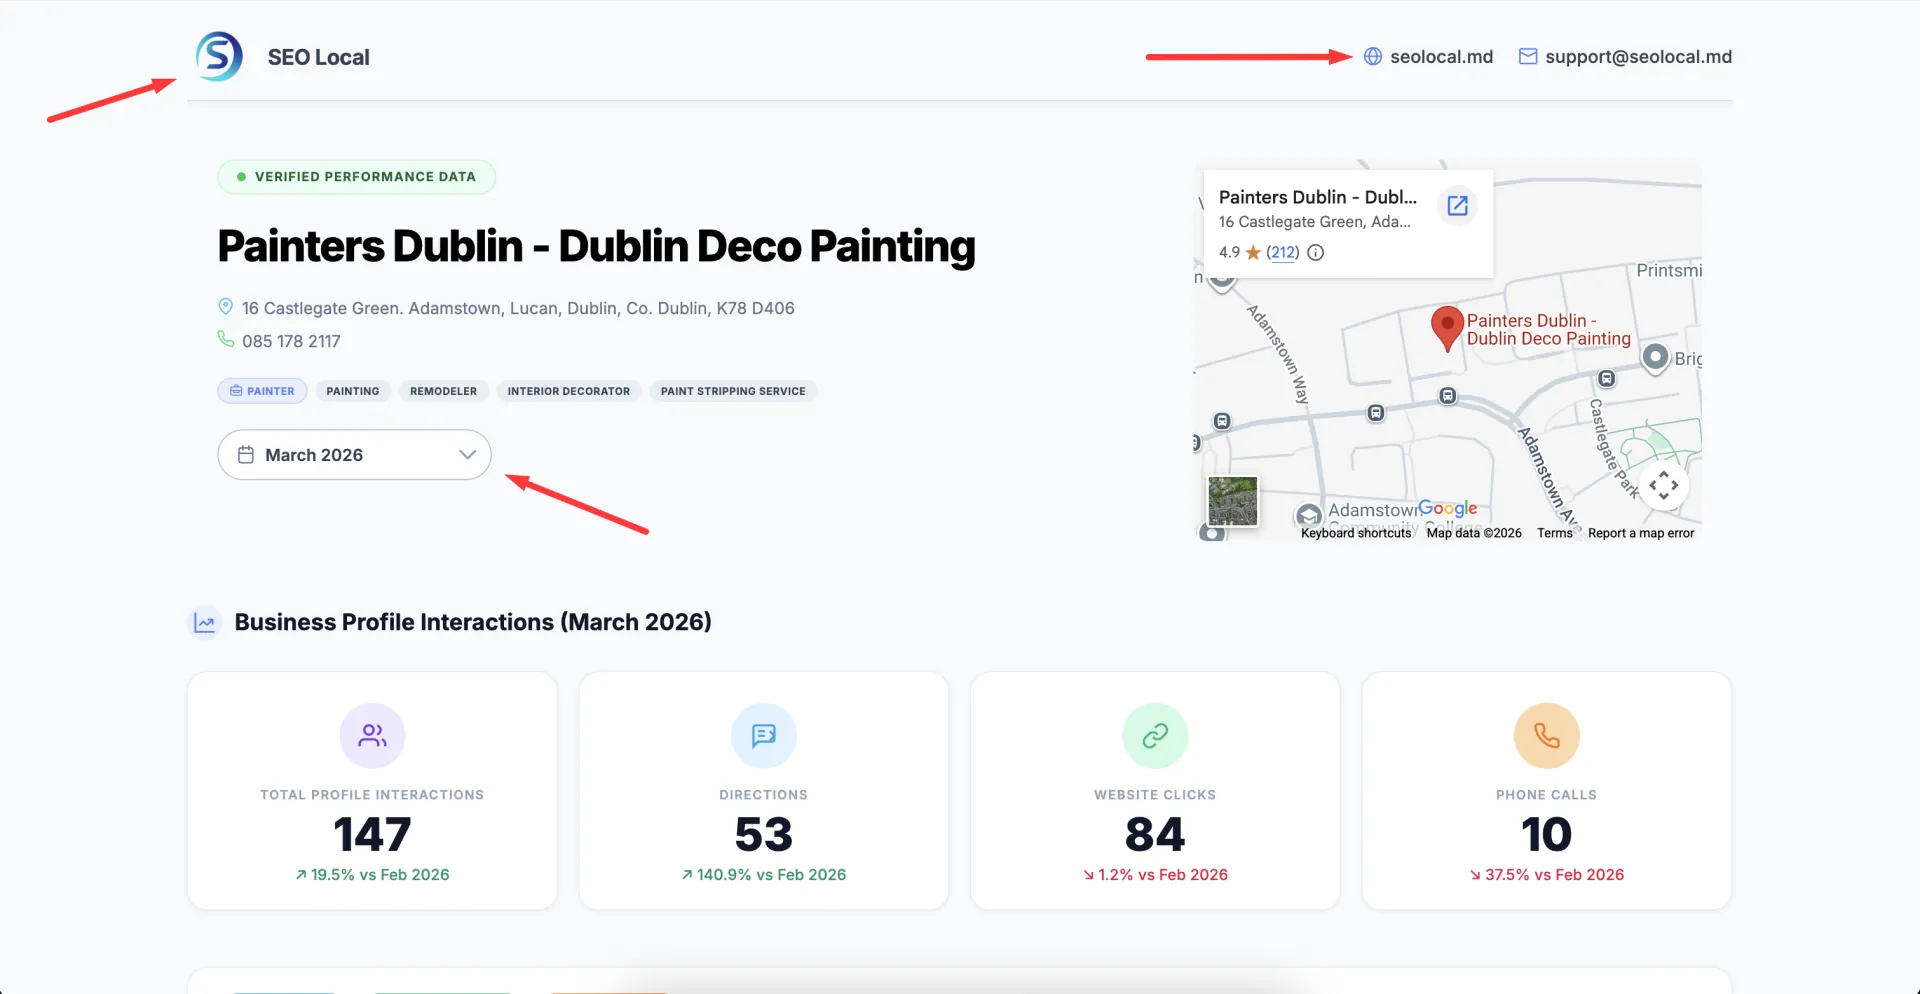Click the business address text line
The width and height of the screenshot is (1920, 994).
tap(518, 308)
